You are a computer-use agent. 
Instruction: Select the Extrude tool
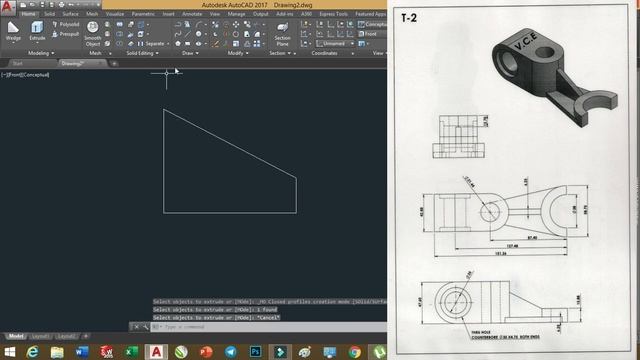pos(37,31)
